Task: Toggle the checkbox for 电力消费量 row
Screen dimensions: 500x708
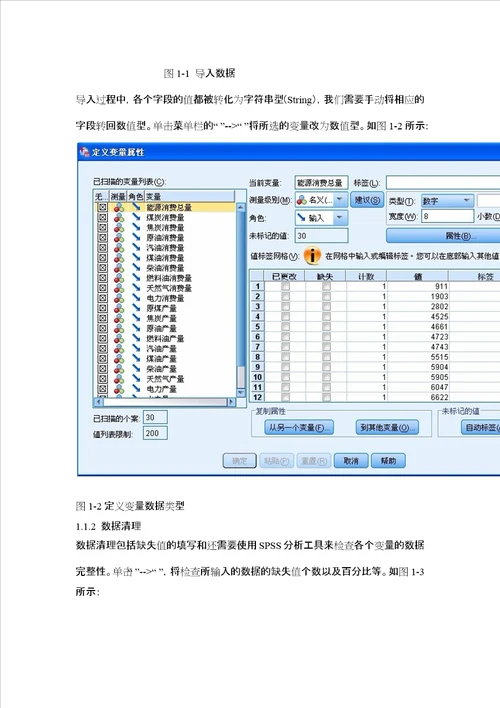Action: pos(103,298)
